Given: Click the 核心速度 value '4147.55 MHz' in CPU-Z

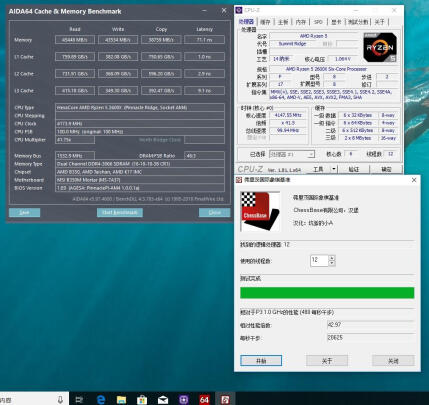Looking at the screenshot, I should 288,115.
